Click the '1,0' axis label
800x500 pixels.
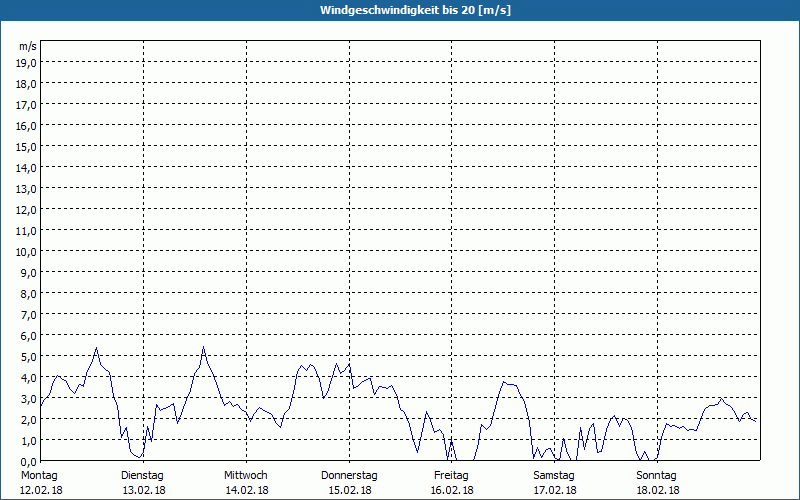(29, 440)
